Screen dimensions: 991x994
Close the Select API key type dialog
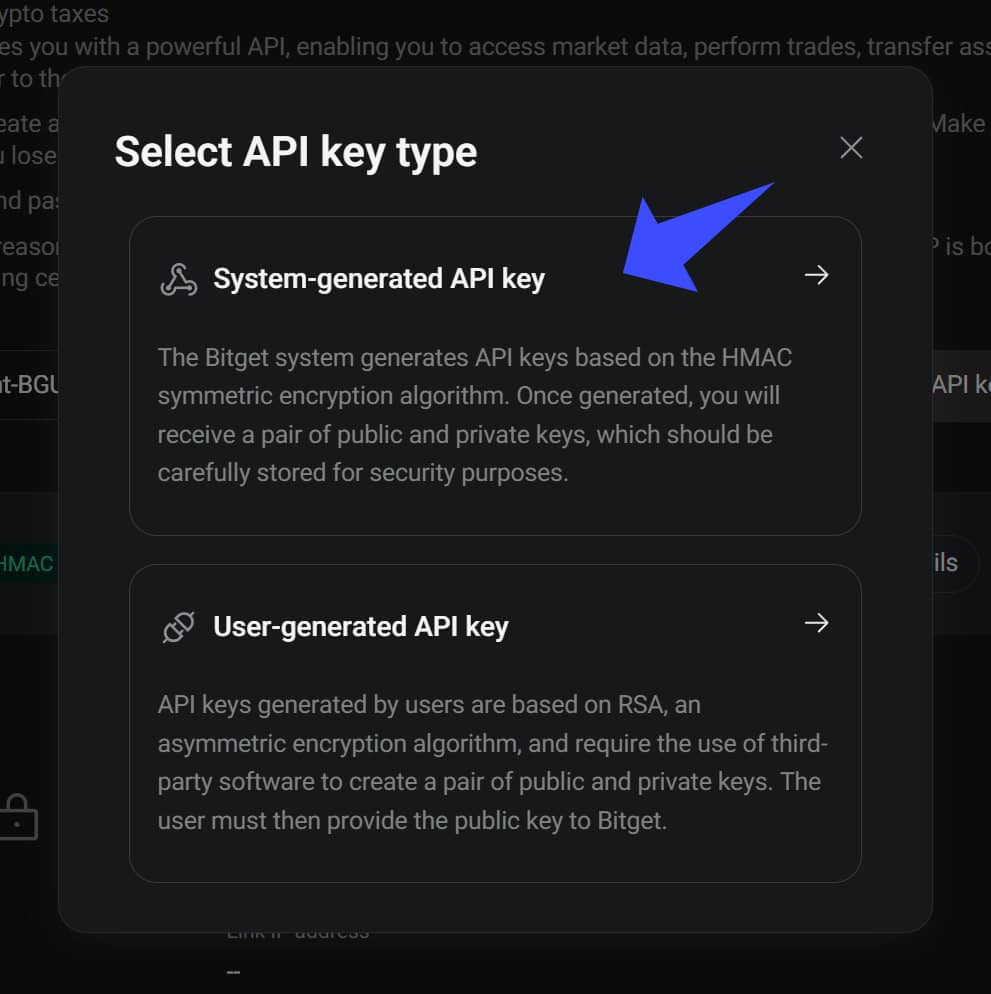(x=851, y=148)
